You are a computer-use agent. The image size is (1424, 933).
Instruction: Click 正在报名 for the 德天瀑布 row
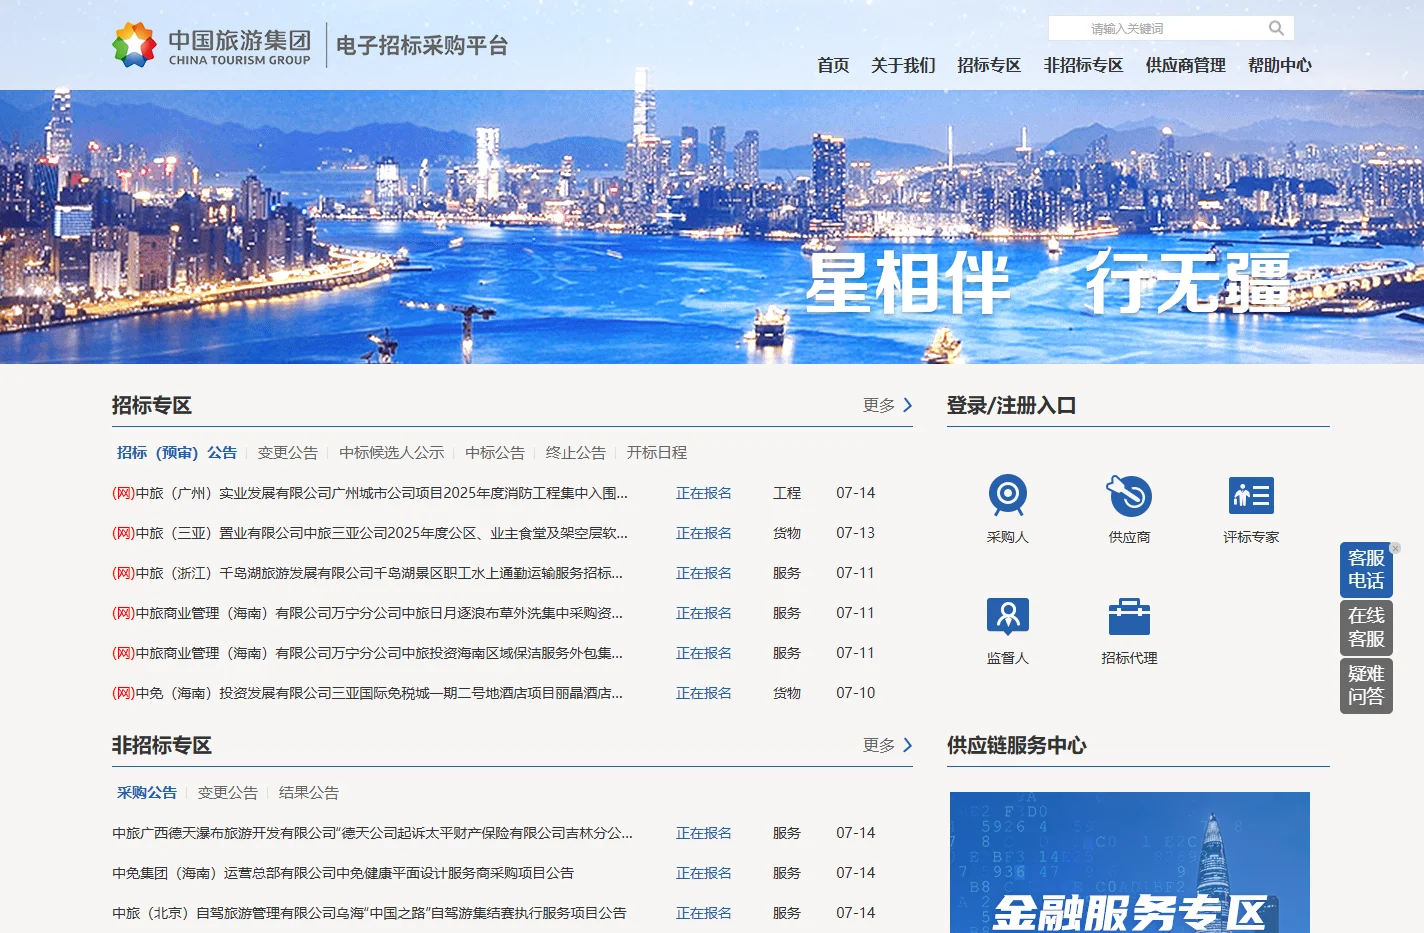[x=704, y=833]
